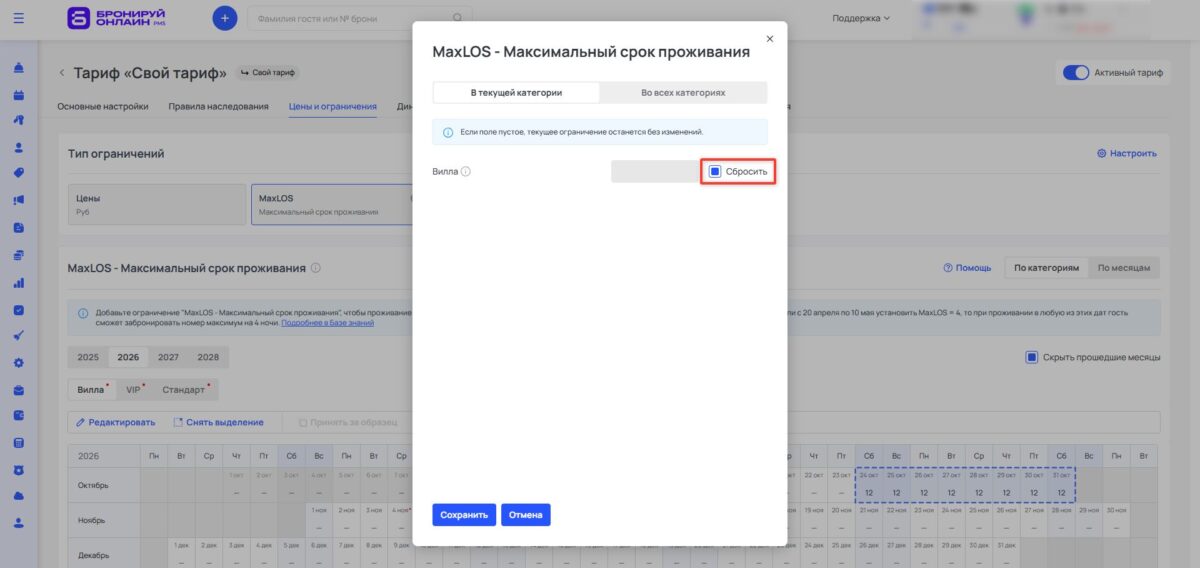Screen dimensions: 1200x568
Task: Click the search magnifier icon
Action: coord(458,17)
